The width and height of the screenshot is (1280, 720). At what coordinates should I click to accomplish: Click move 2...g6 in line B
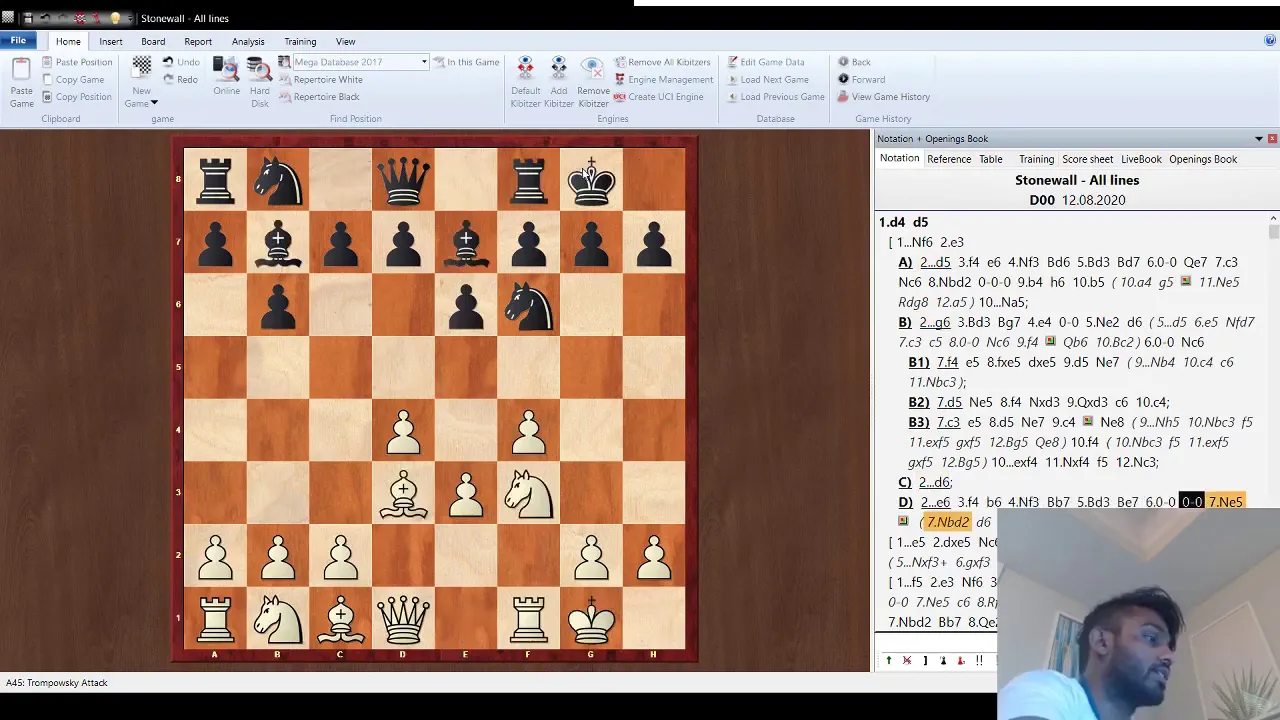pyautogui.click(x=935, y=322)
